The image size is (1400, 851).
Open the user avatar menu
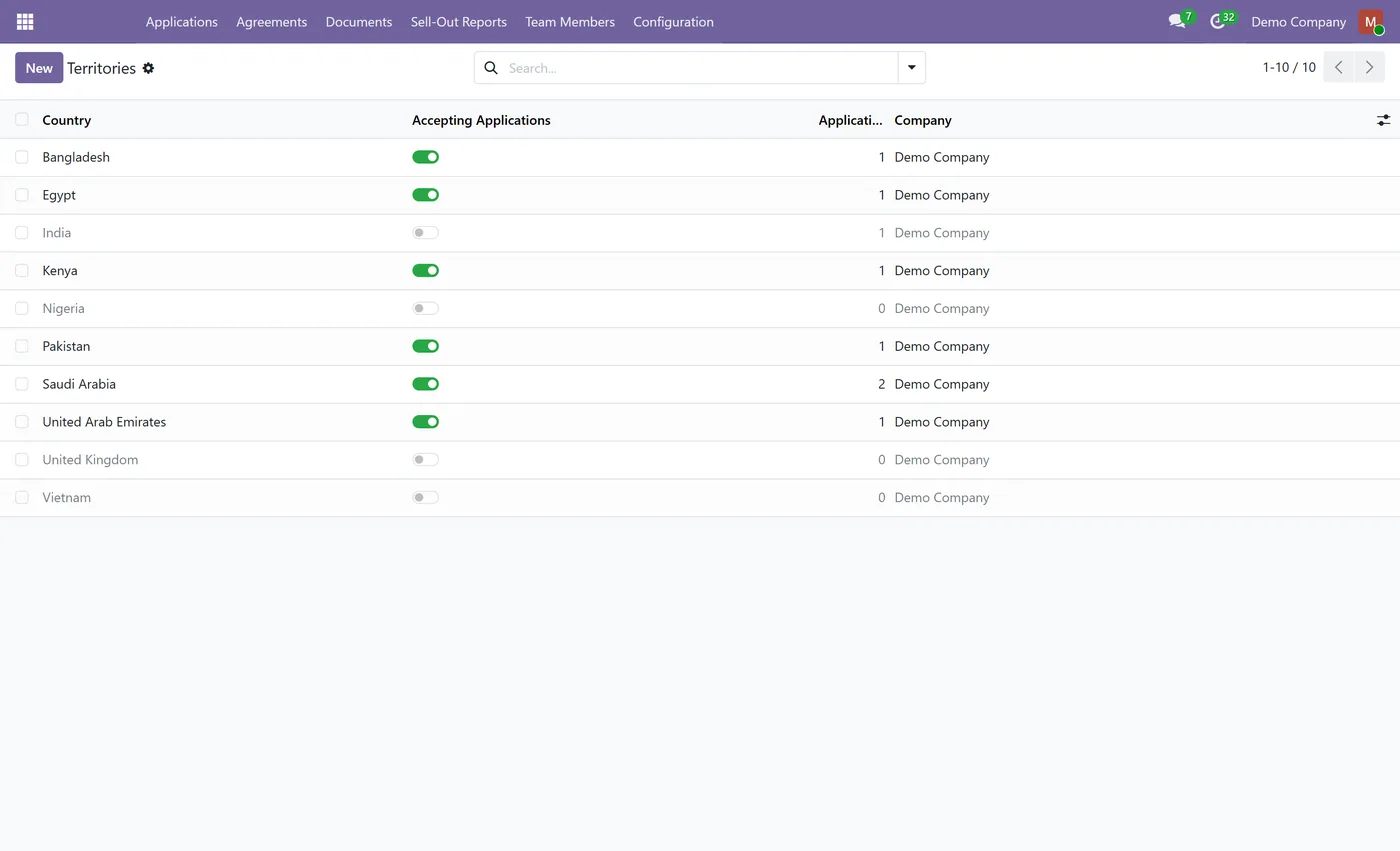(x=1371, y=21)
